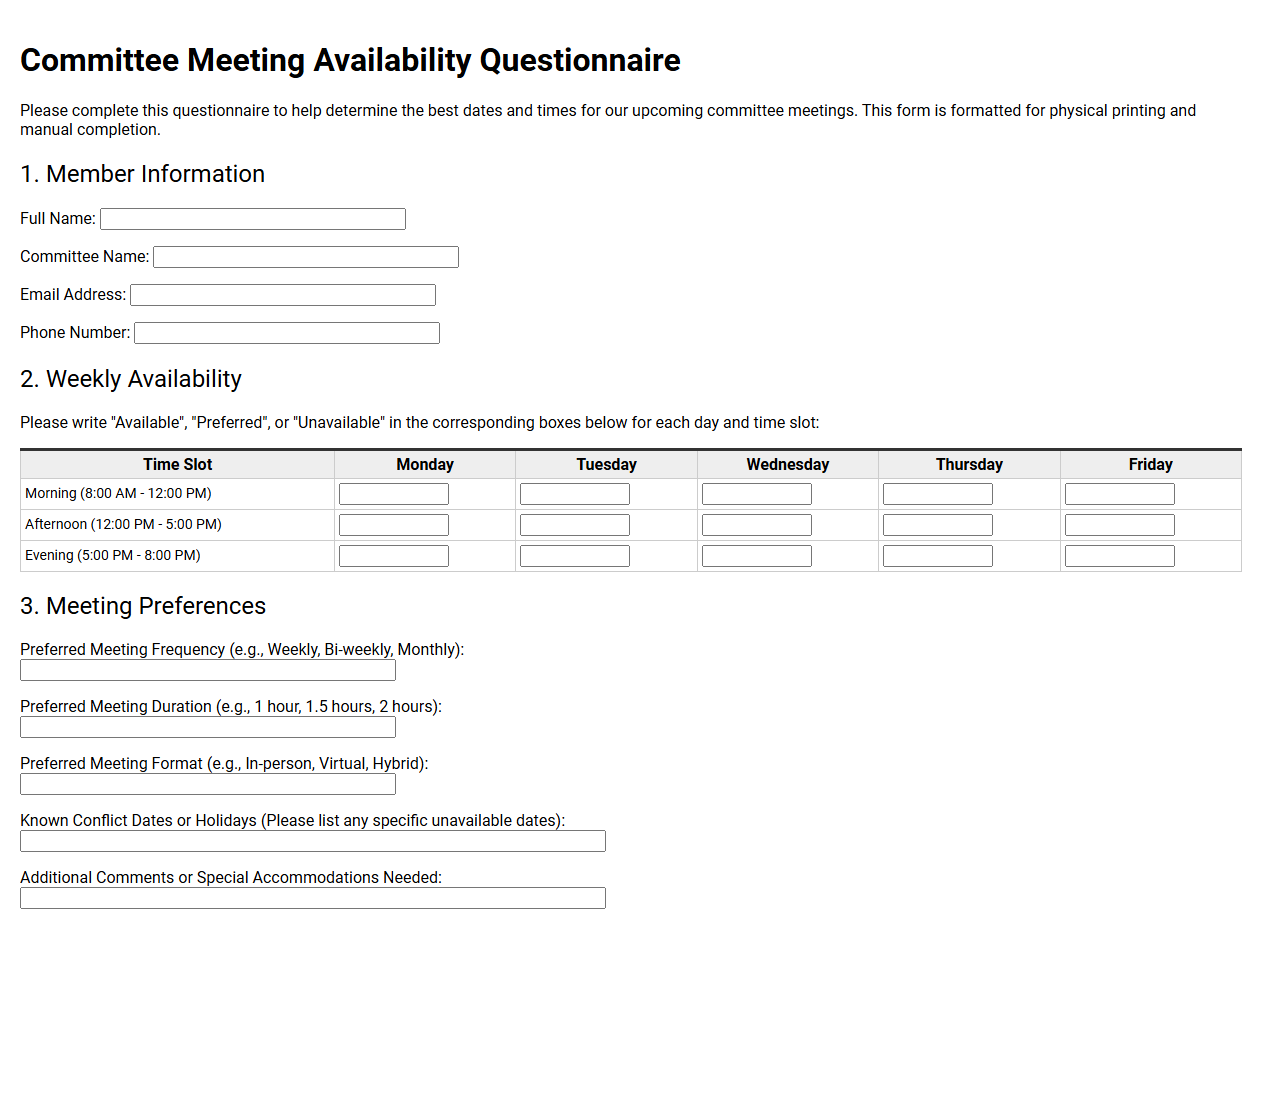Click the '2. Weekly Availability' heading
Viewport: 1262px width, 1120px height.
tap(131, 379)
